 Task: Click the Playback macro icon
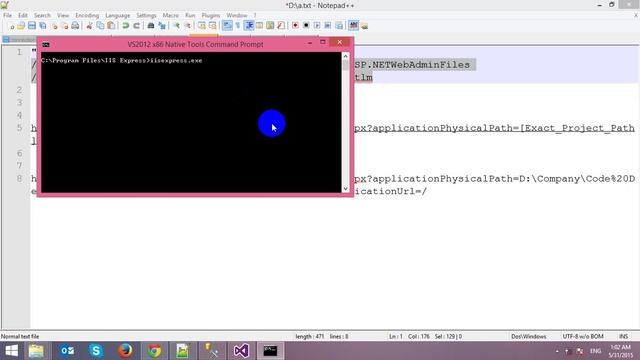317,26
